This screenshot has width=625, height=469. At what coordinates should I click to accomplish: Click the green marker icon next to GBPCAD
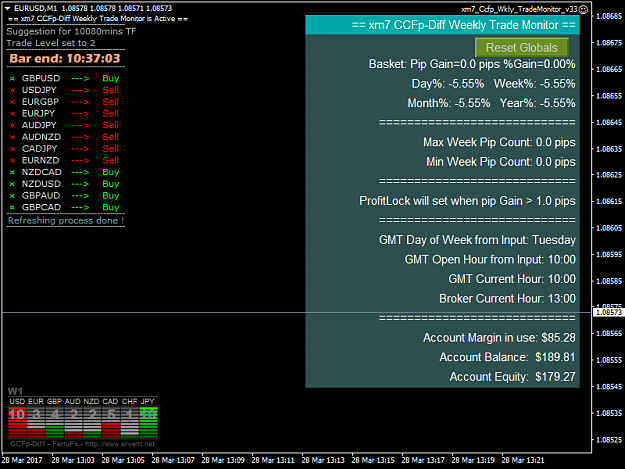coord(12,208)
